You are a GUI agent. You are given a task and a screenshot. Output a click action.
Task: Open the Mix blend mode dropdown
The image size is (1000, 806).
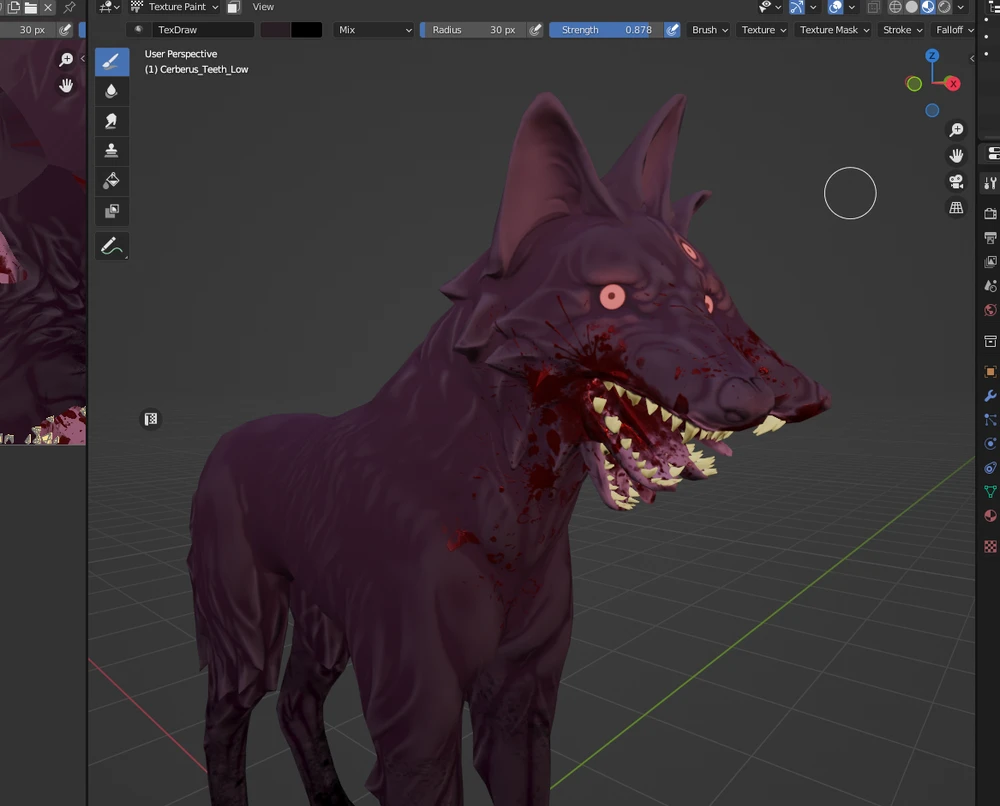pyautogui.click(x=374, y=30)
